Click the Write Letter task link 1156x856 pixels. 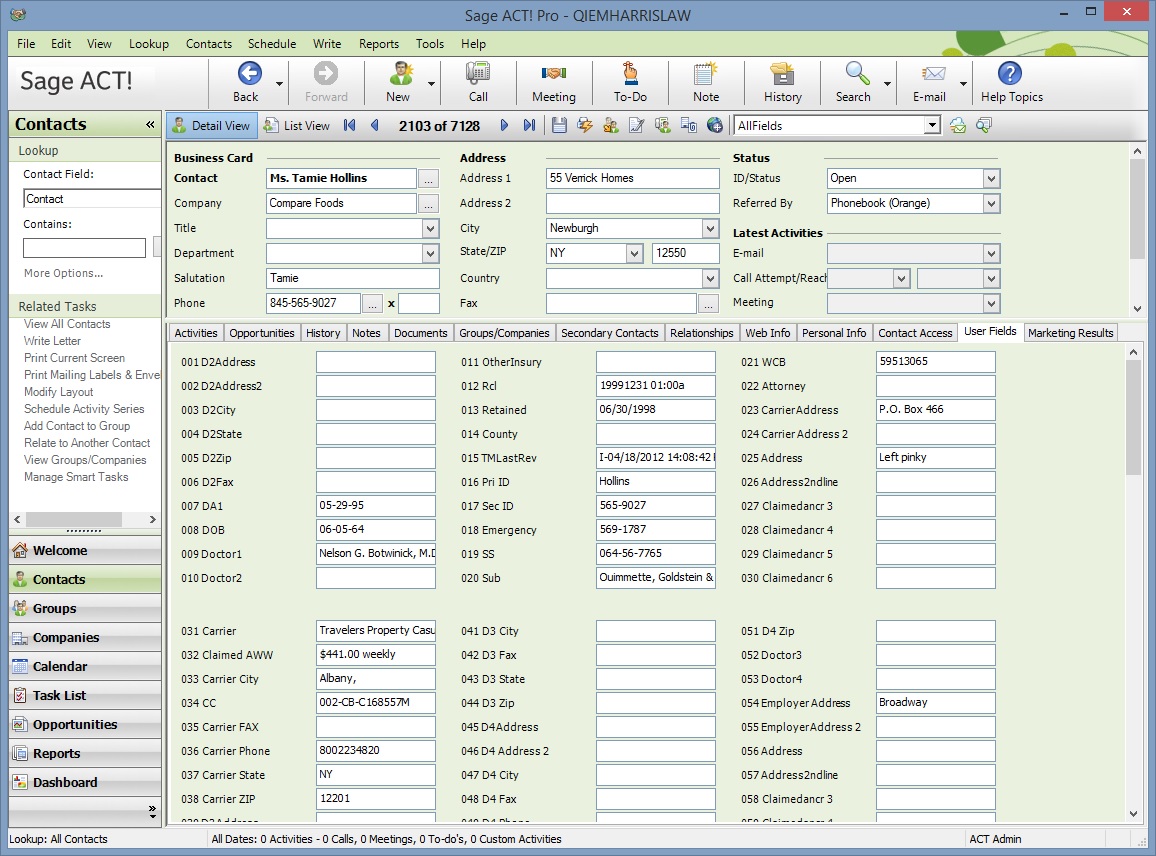(x=52, y=341)
